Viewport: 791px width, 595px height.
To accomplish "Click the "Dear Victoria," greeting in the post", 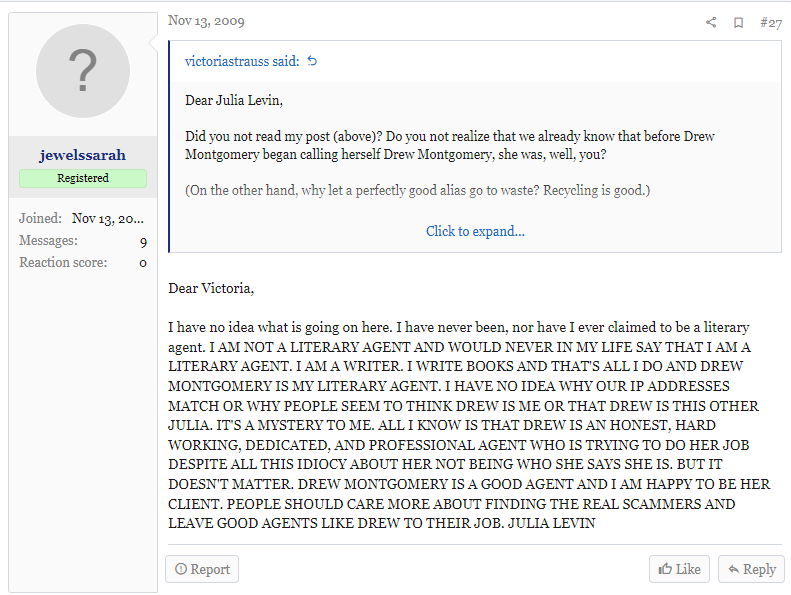I will [x=212, y=289].
